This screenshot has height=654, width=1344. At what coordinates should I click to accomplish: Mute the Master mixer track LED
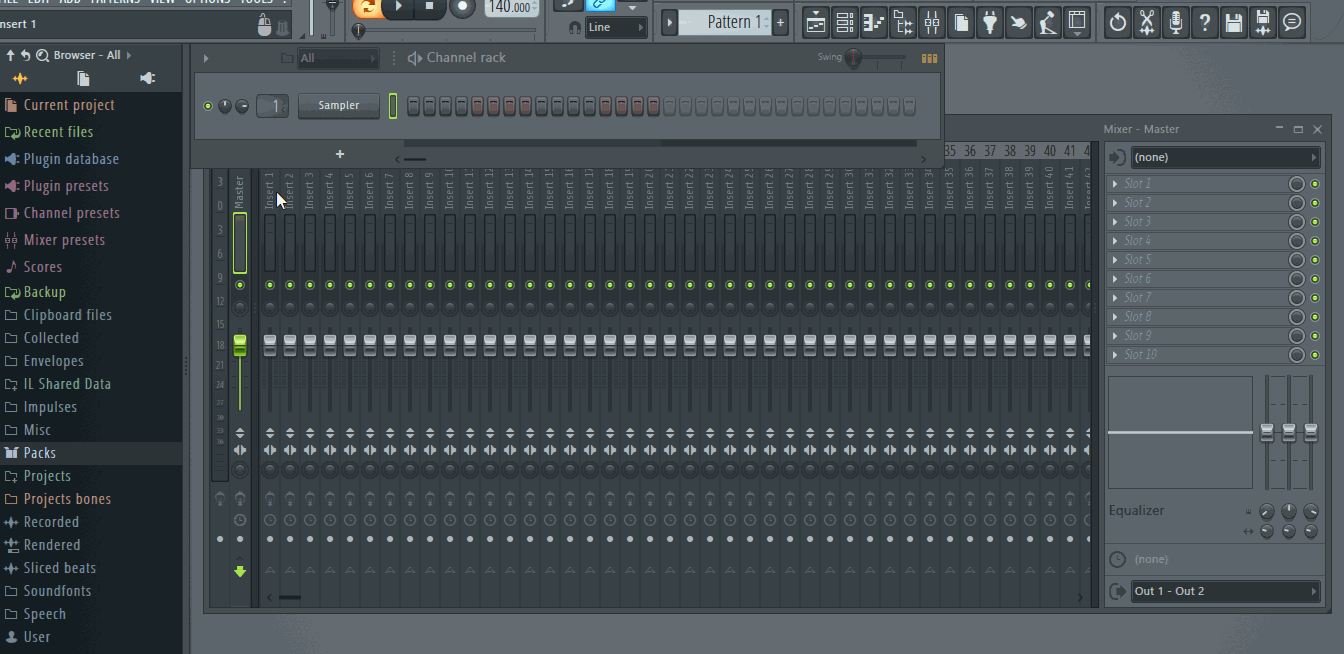[240, 285]
